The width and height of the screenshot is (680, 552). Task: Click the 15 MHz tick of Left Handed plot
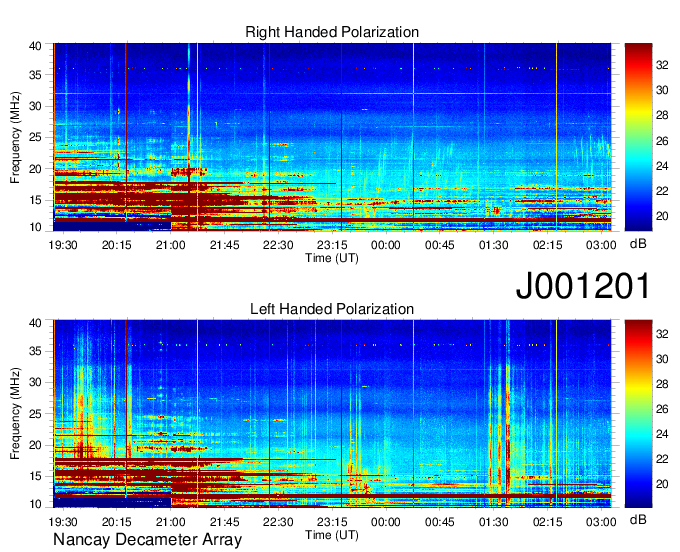35,476
